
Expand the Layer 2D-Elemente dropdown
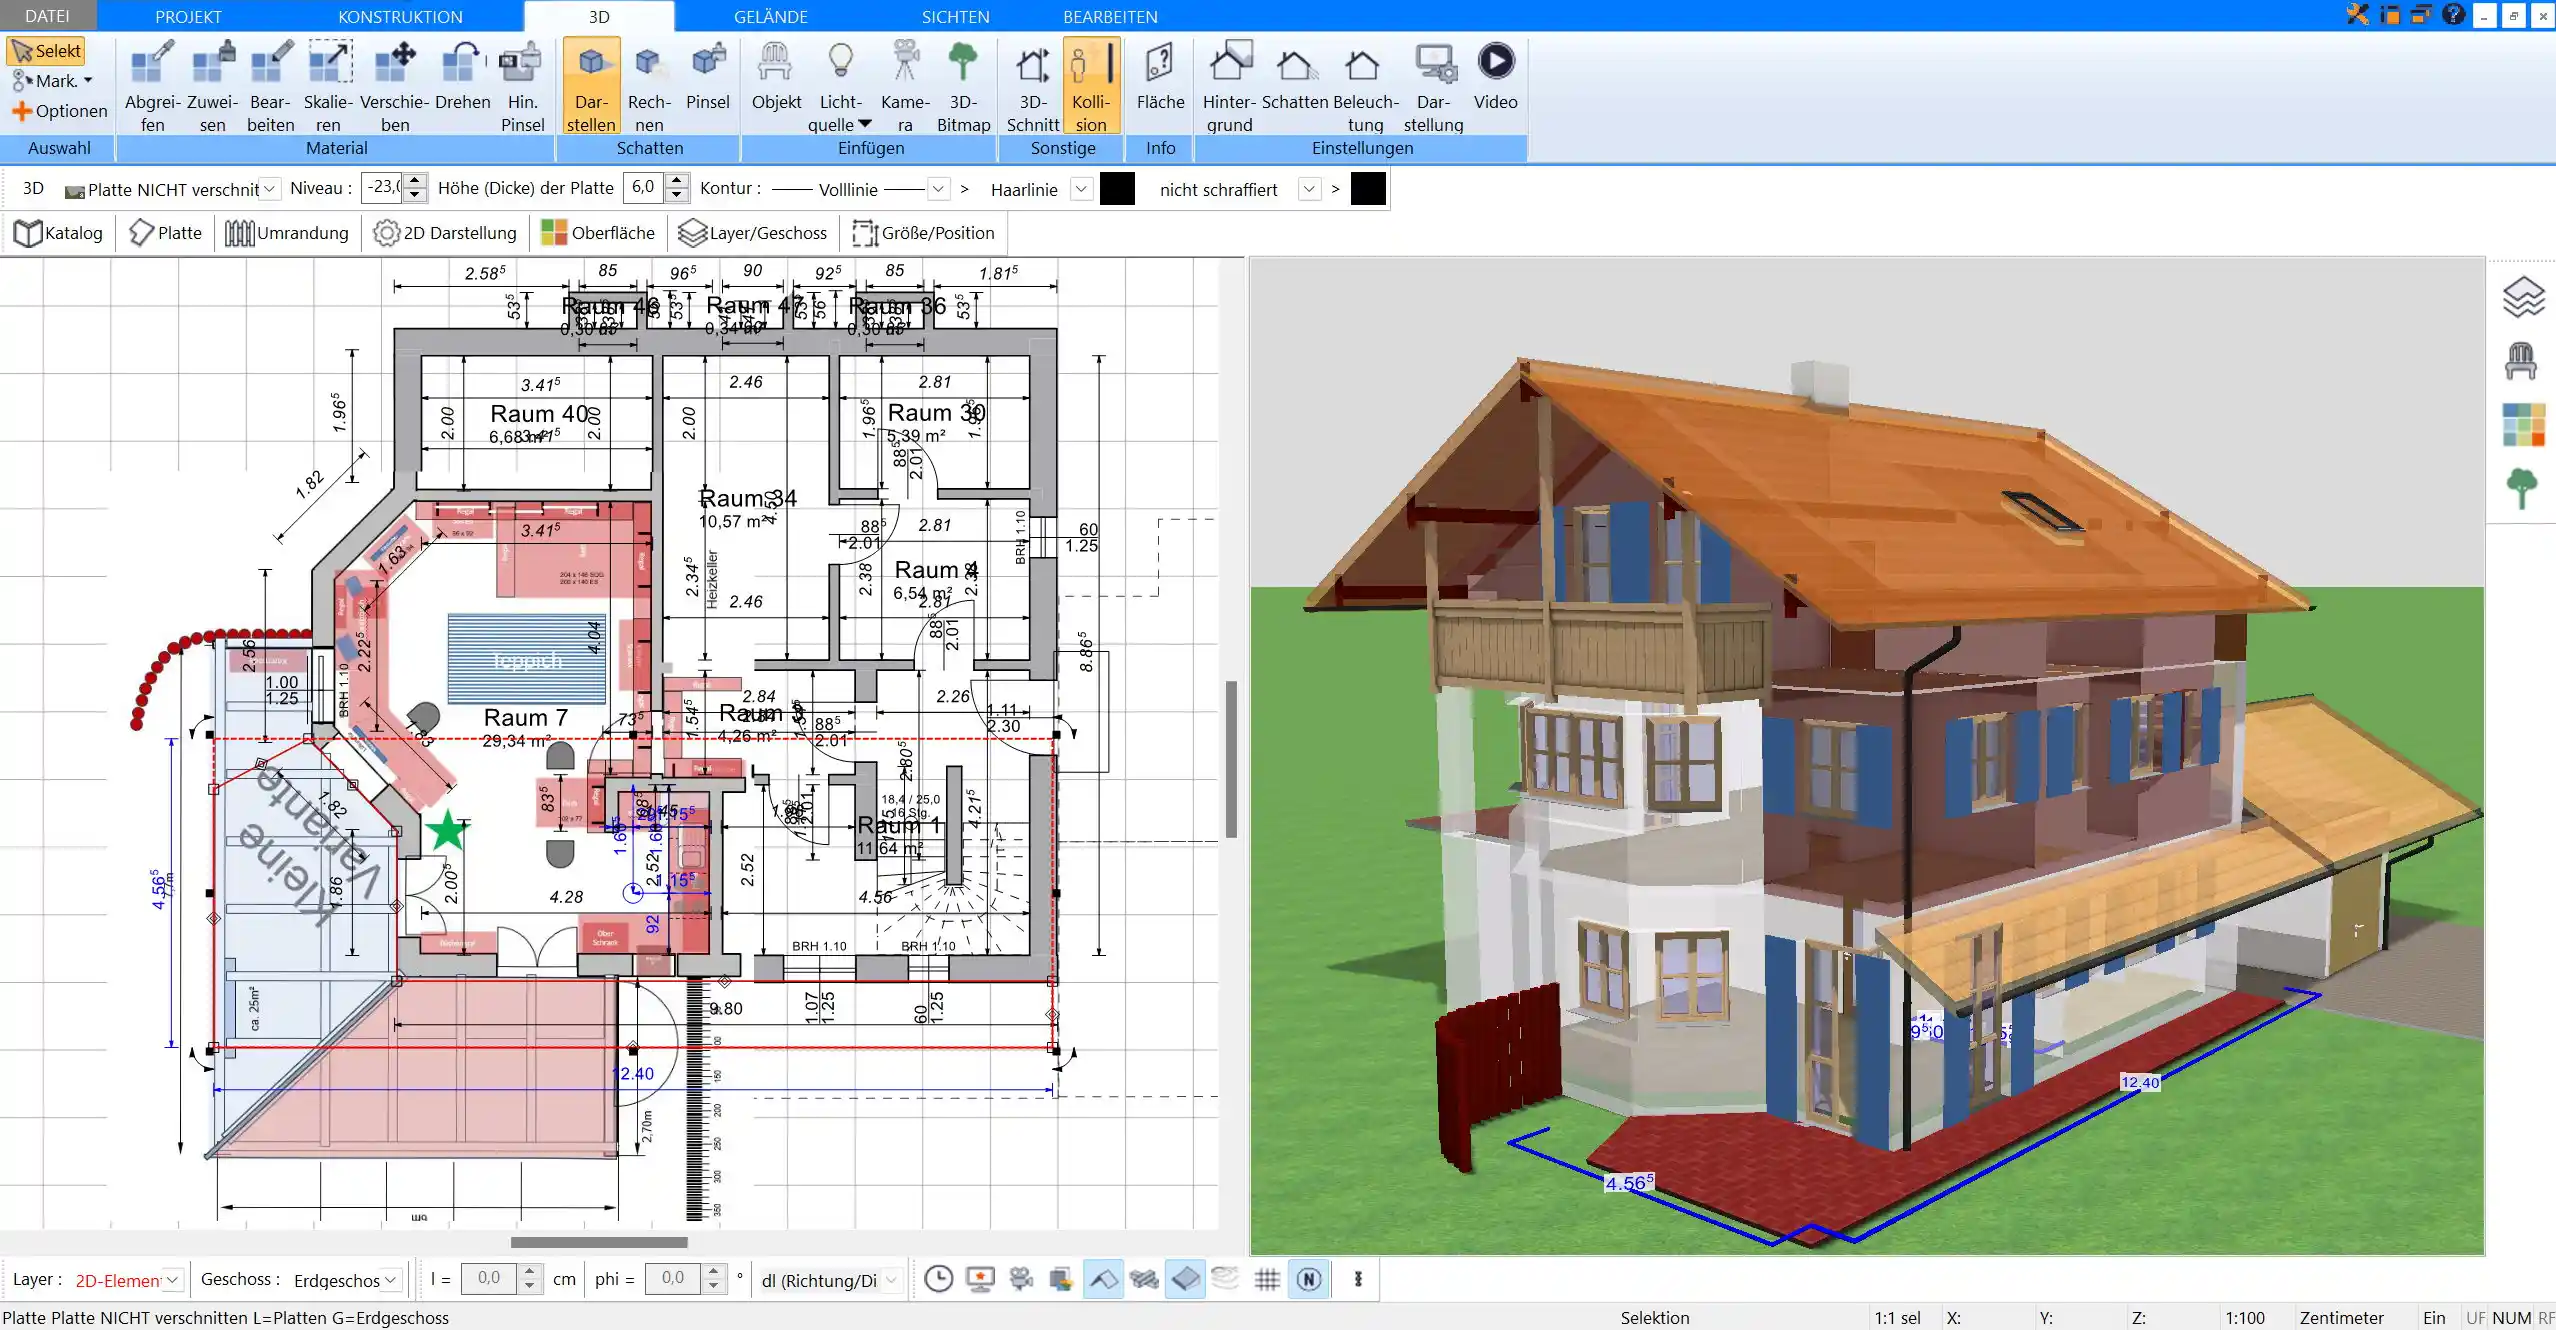pos(172,1280)
